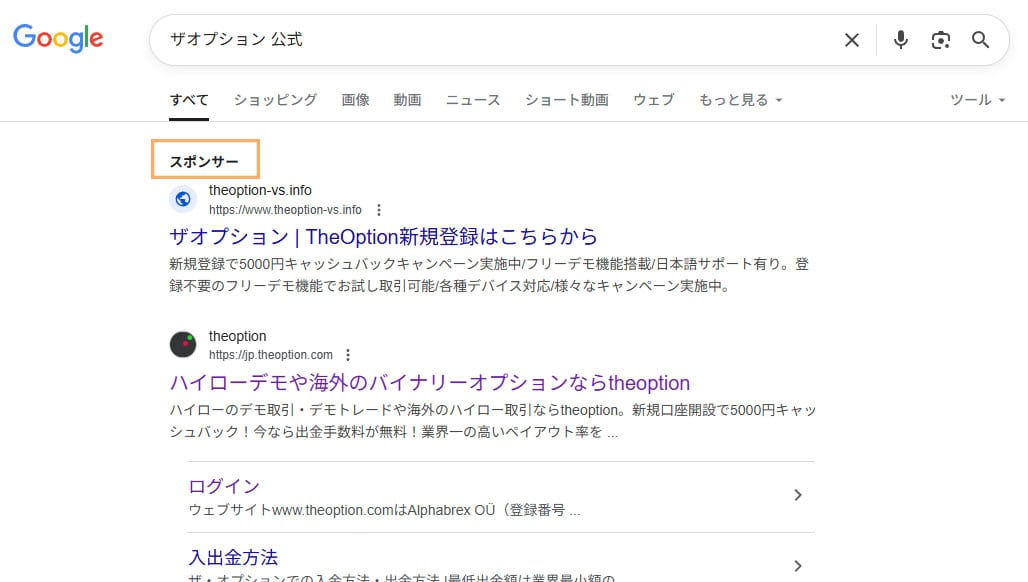Switch to the ニュース tab

473,100
